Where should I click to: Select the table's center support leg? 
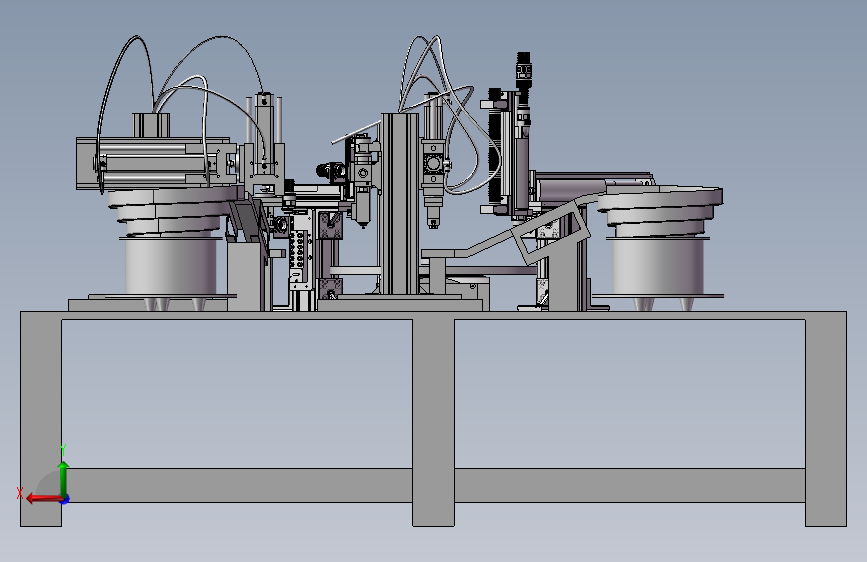434,423
